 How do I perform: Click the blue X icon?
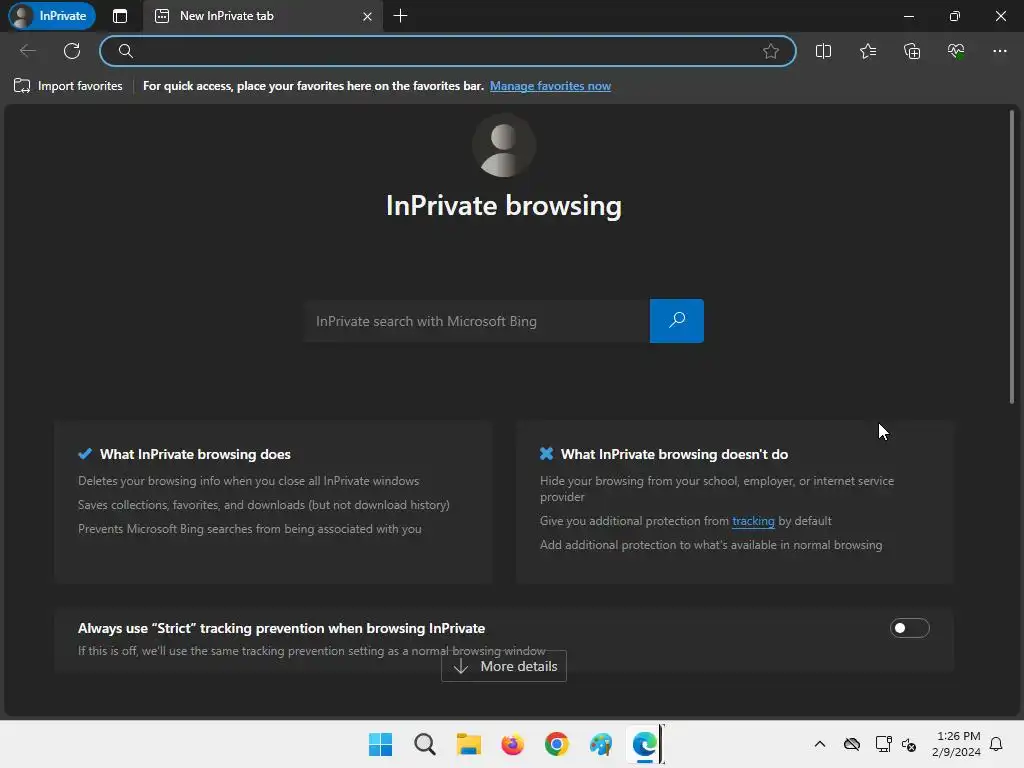click(547, 453)
